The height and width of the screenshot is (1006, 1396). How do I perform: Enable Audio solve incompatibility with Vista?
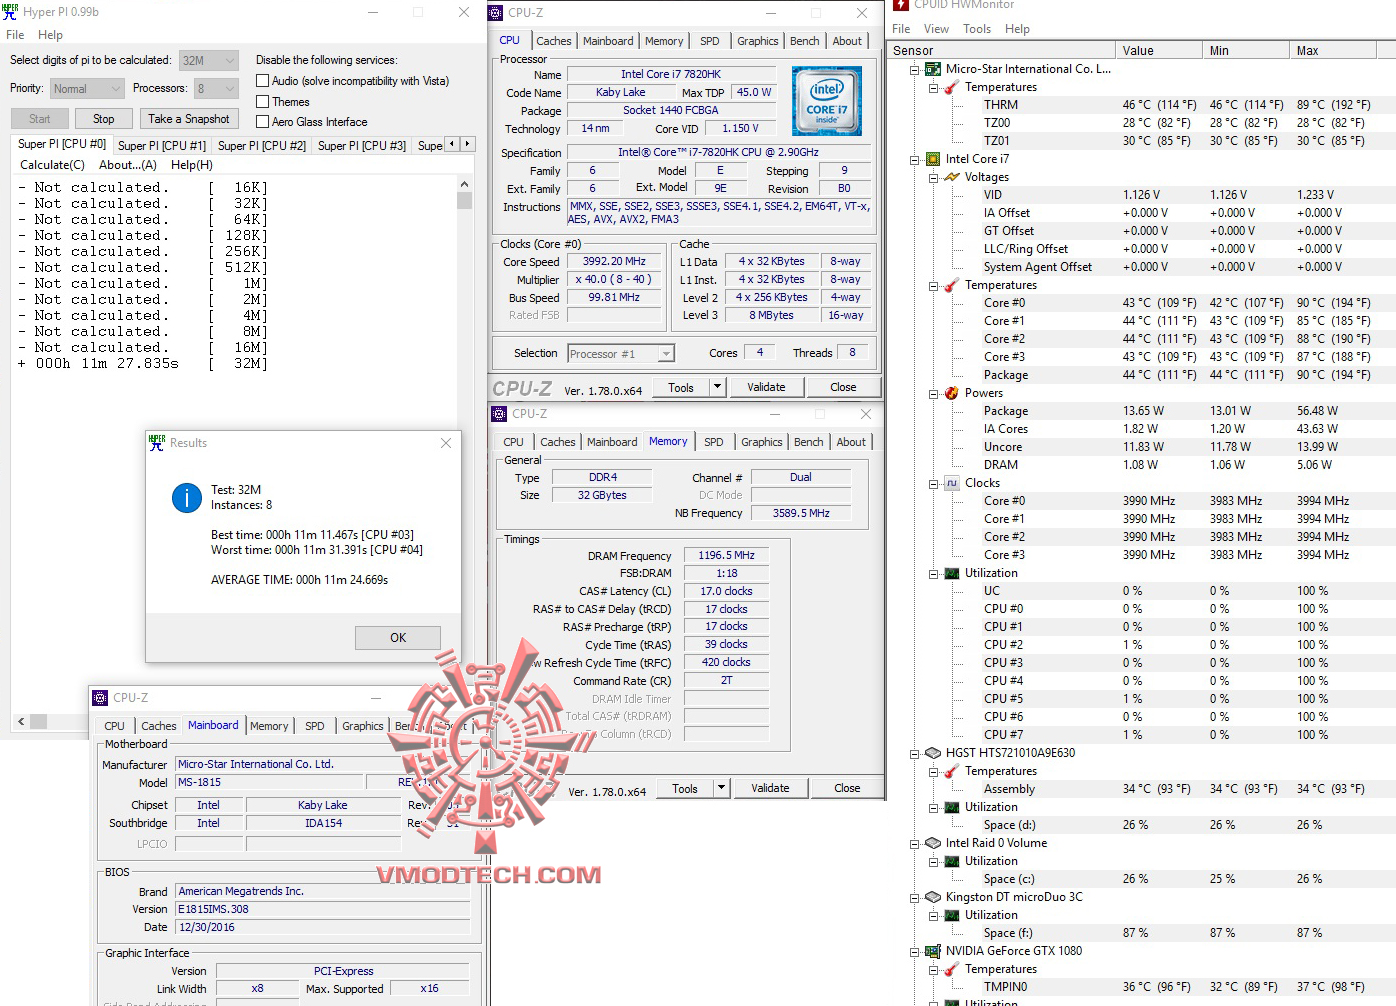(x=261, y=80)
